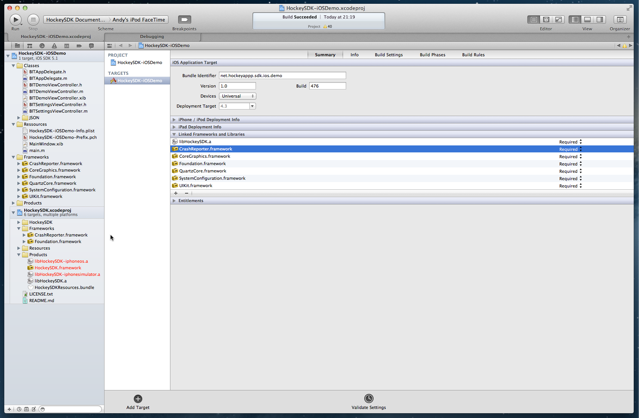Click the yellow issue warning indicator
This screenshot has width=639, height=418.
click(624, 46)
